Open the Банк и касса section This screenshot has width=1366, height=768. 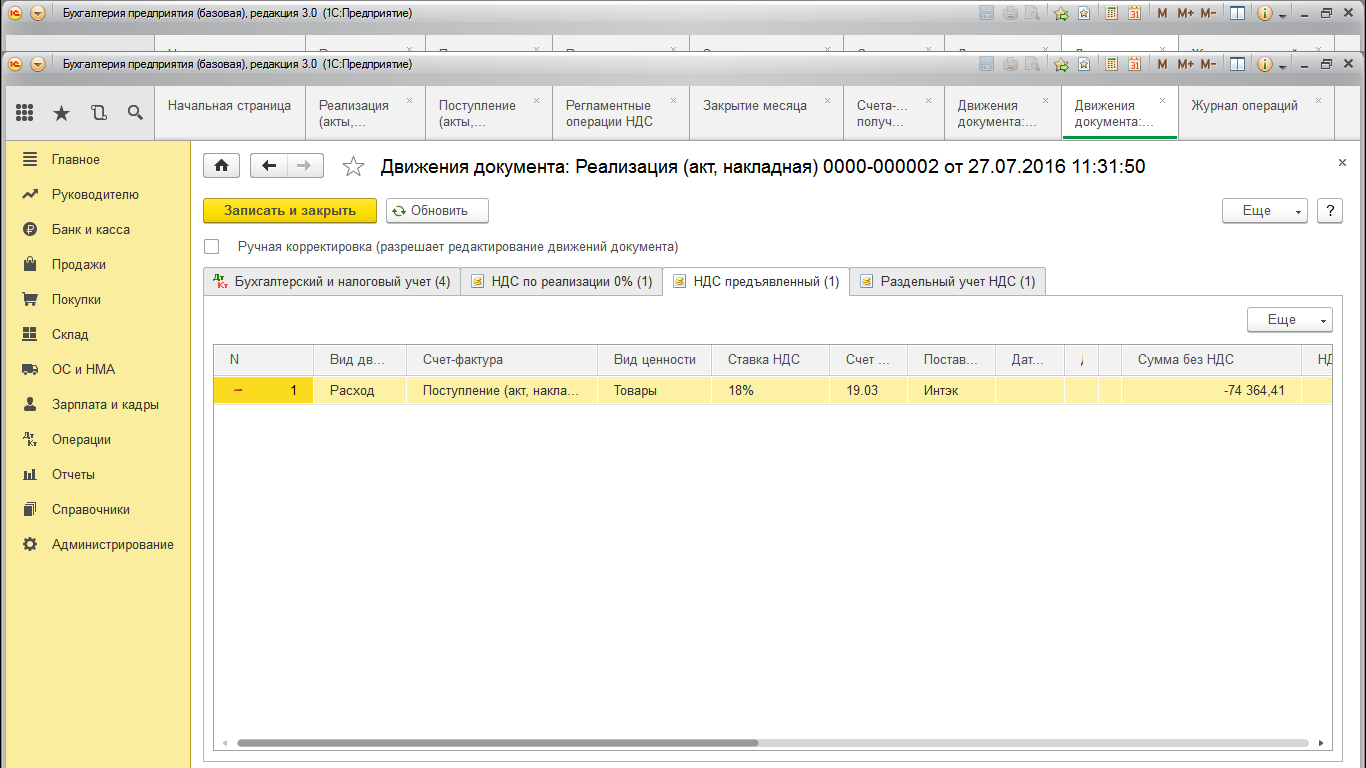(91, 229)
